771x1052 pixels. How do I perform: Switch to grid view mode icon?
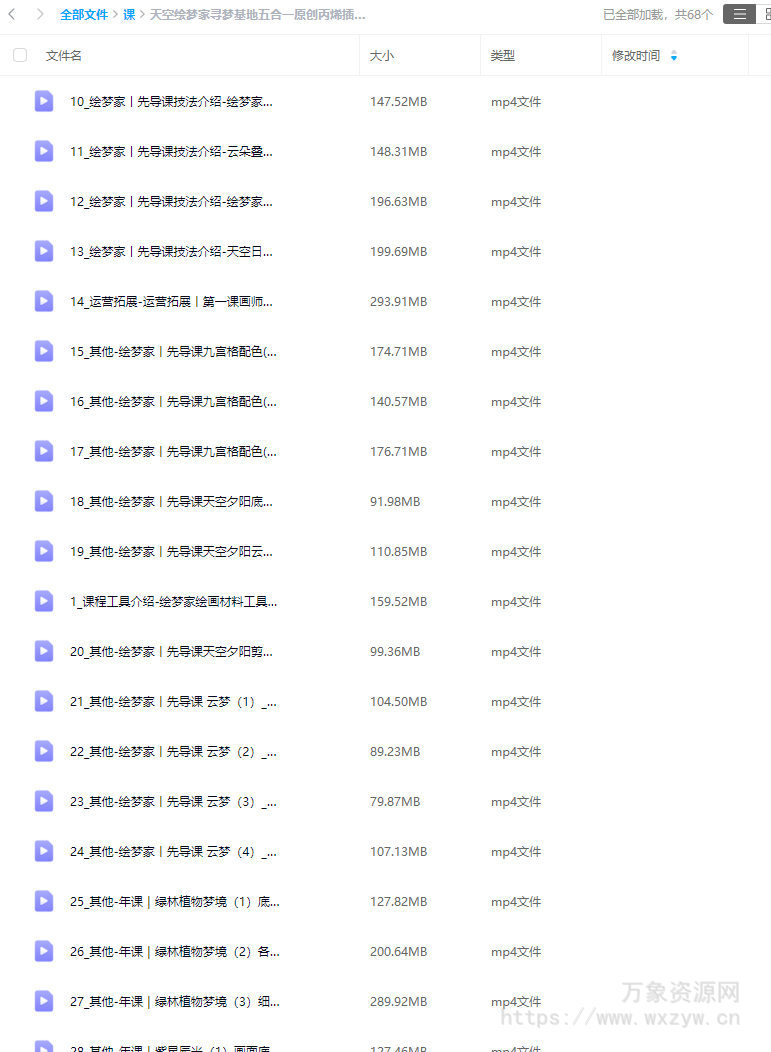[x=765, y=14]
